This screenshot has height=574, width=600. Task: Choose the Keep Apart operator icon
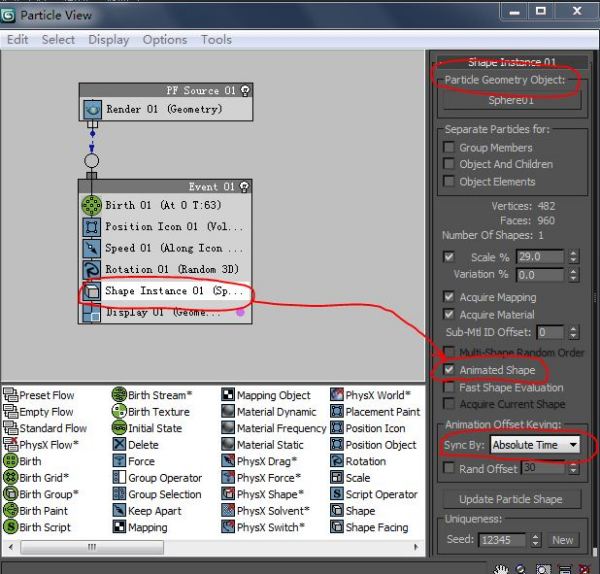119,510
